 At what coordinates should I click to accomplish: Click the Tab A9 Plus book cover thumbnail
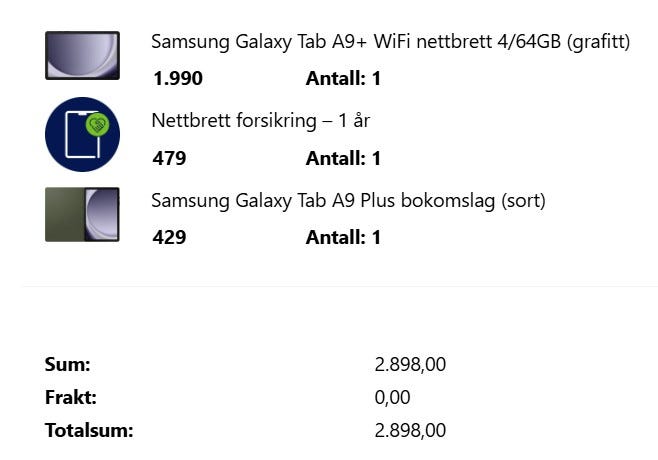pos(82,214)
